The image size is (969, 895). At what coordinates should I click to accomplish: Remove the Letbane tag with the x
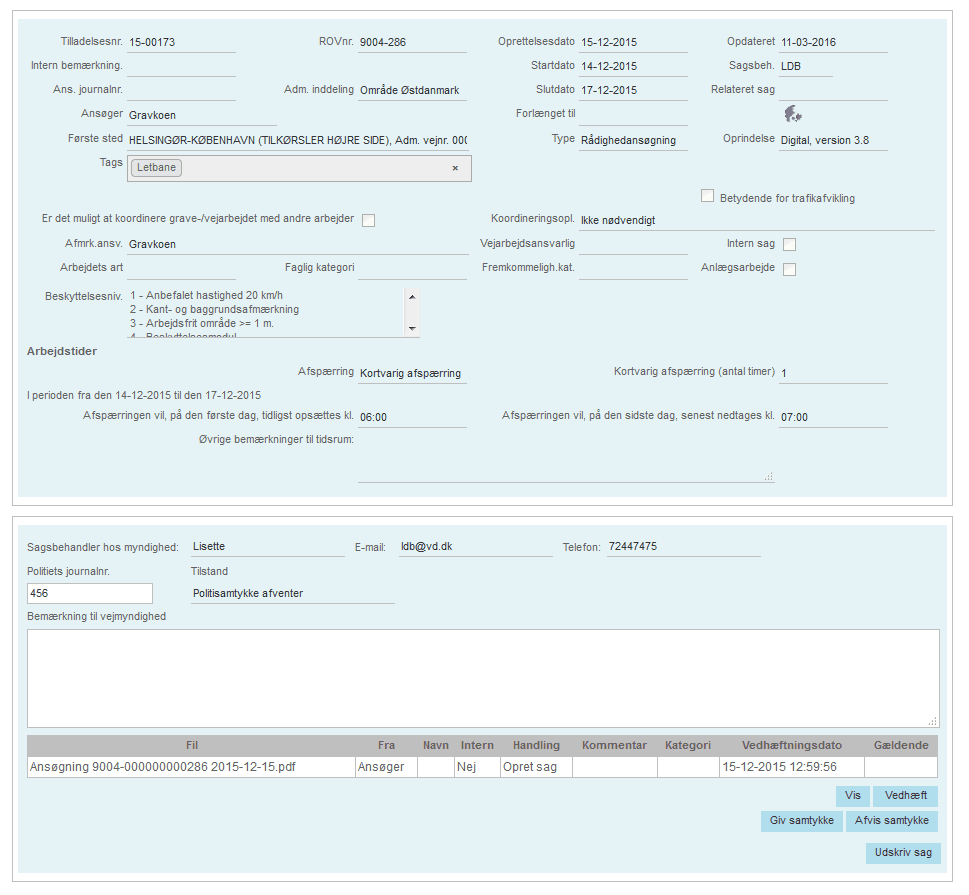[x=455, y=168]
